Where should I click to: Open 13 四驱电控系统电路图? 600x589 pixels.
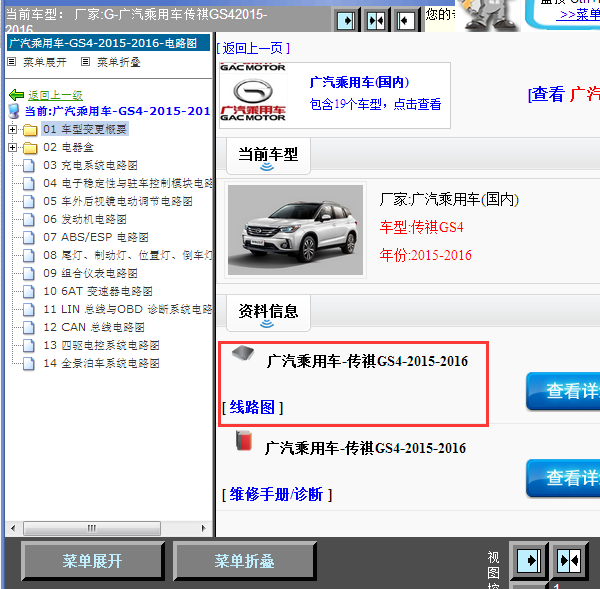tap(101, 345)
